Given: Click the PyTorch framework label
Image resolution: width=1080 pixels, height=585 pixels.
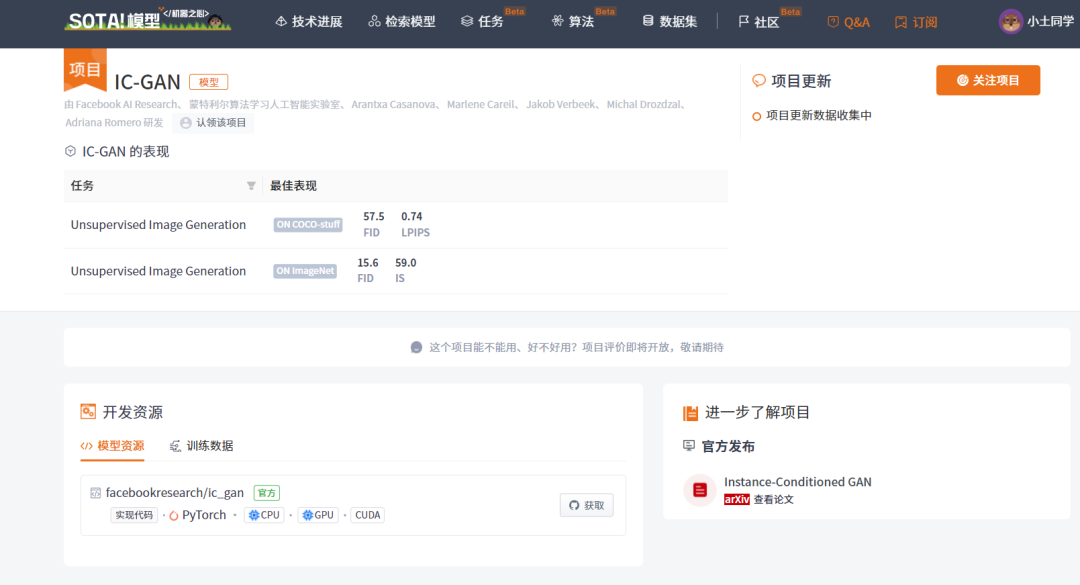Looking at the screenshot, I should pos(198,515).
